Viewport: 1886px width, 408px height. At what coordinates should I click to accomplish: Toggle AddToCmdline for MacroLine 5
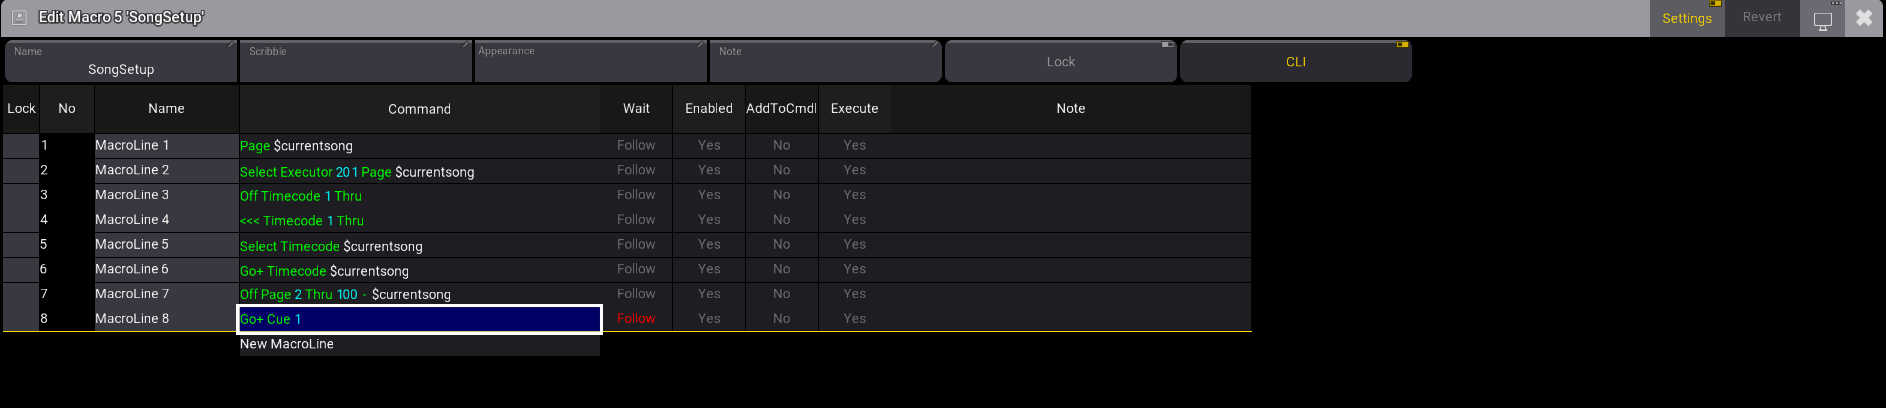[781, 244]
